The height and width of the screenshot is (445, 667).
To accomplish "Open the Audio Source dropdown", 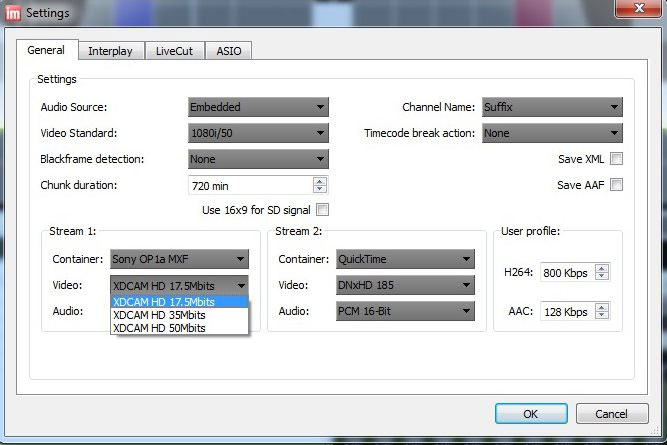I will click(258, 107).
